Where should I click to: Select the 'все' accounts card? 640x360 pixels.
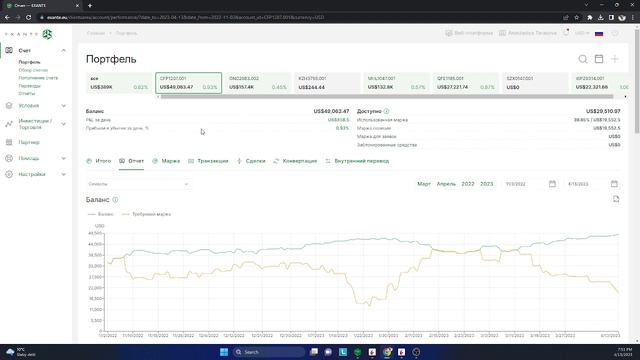point(119,83)
